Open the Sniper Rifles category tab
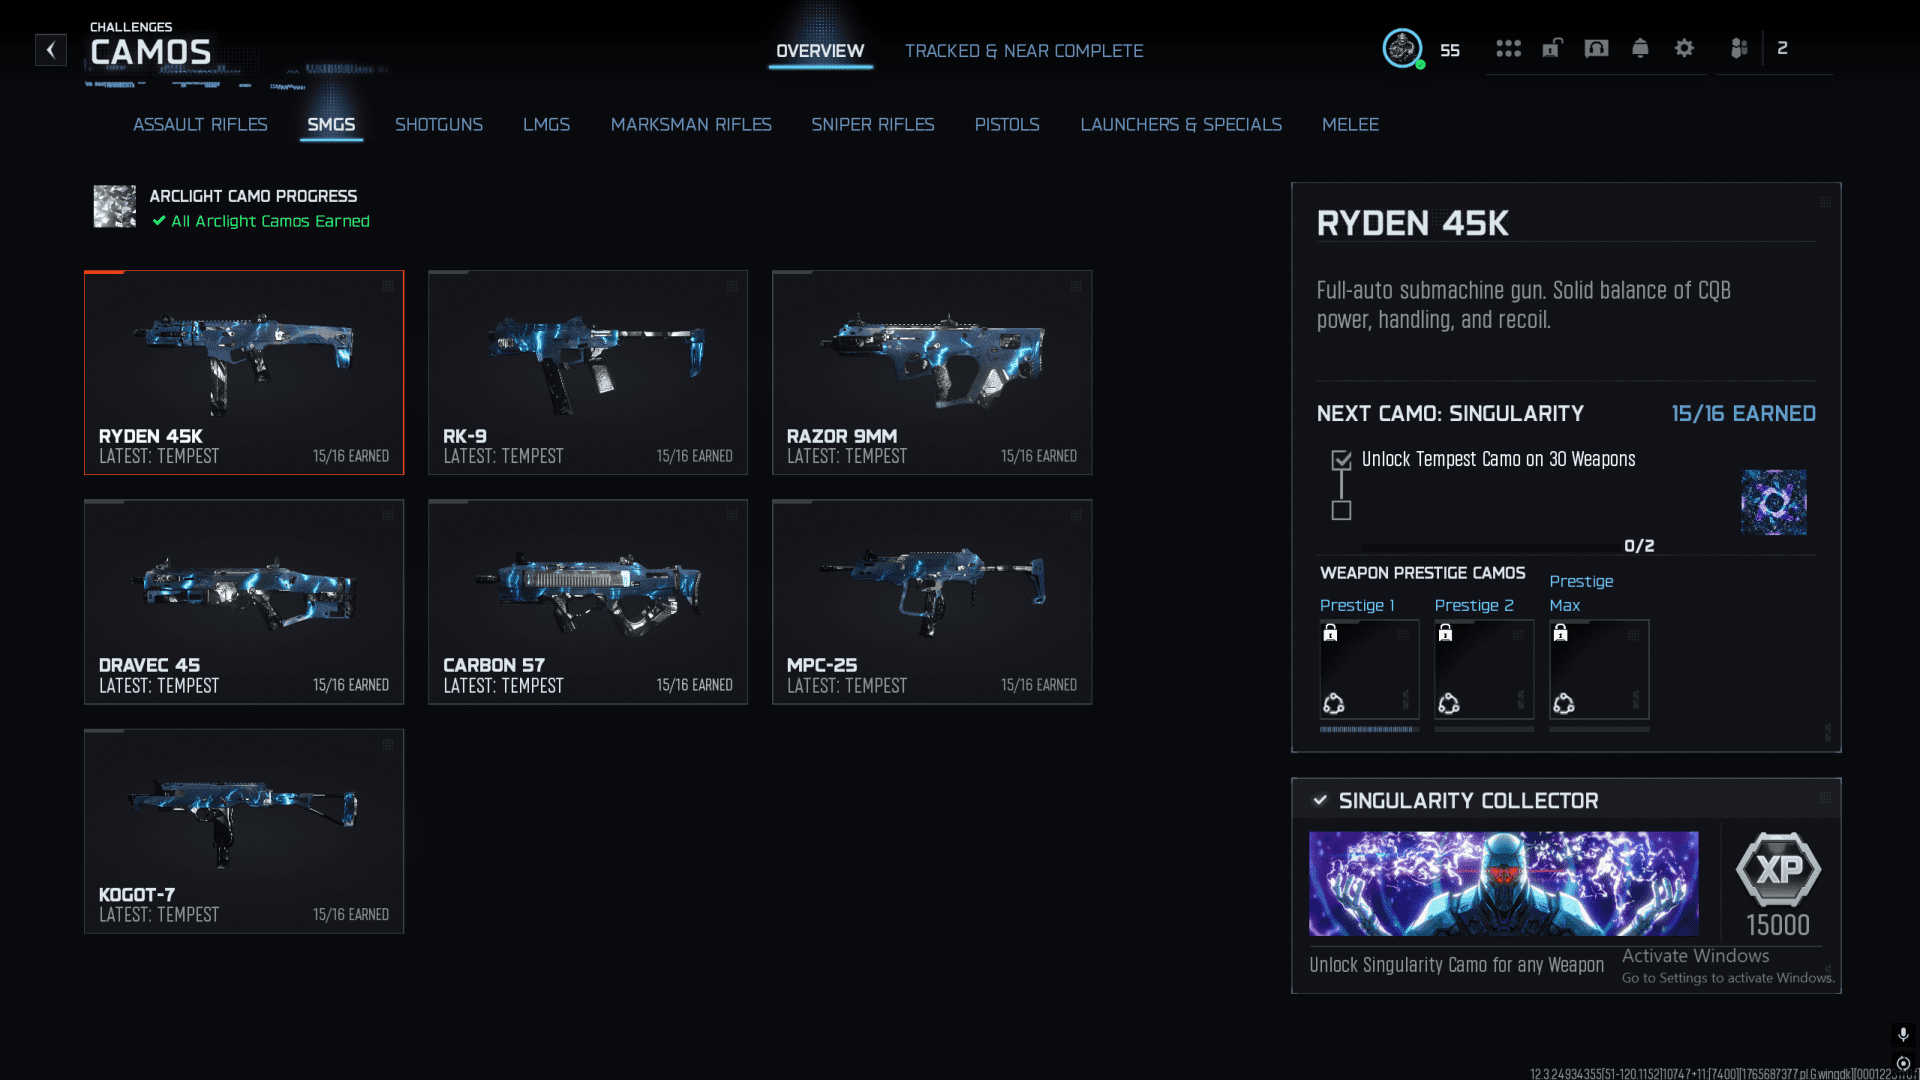Viewport: 1920px width, 1080px height. coord(872,125)
